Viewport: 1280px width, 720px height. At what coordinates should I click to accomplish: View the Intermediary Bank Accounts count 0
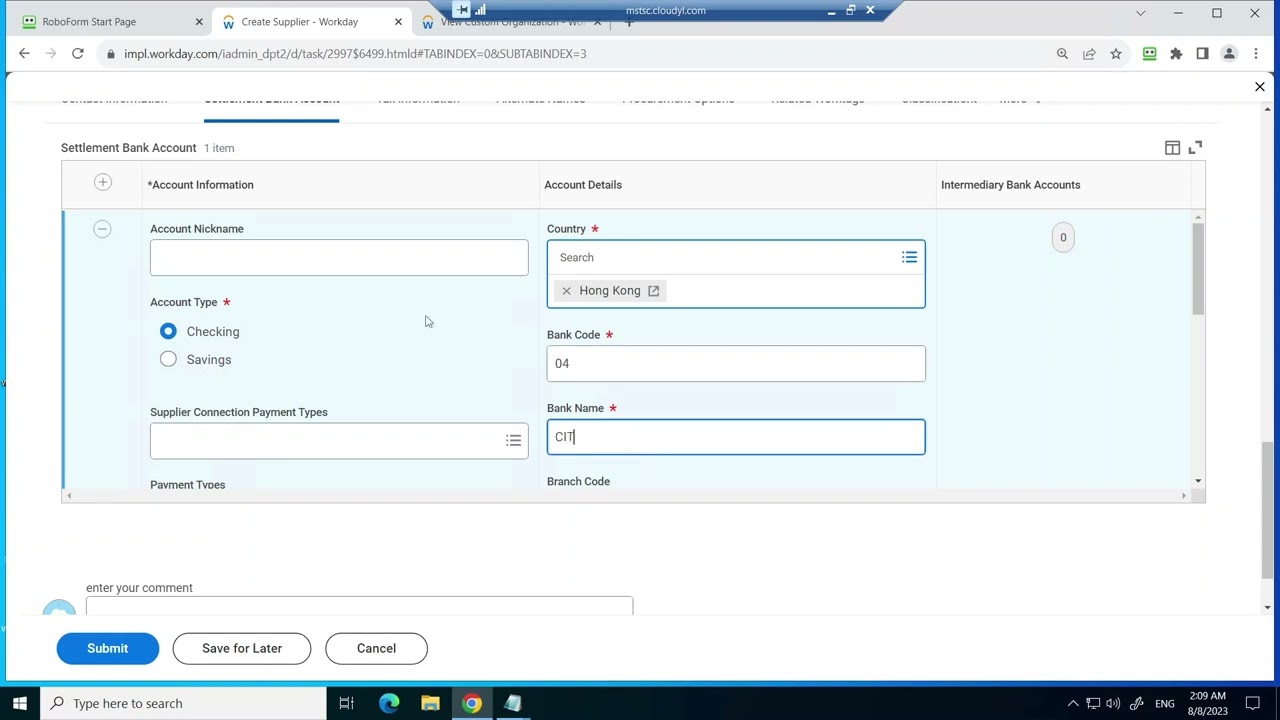point(1063,238)
